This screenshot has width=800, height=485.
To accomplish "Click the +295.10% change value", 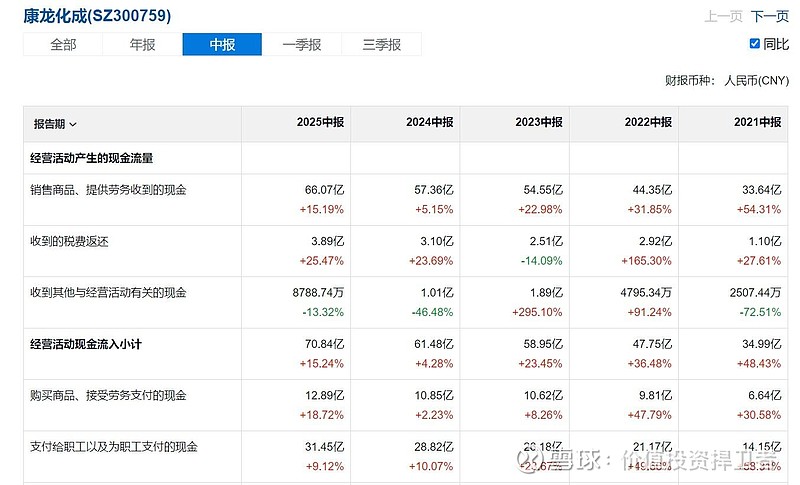I will point(537,312).
